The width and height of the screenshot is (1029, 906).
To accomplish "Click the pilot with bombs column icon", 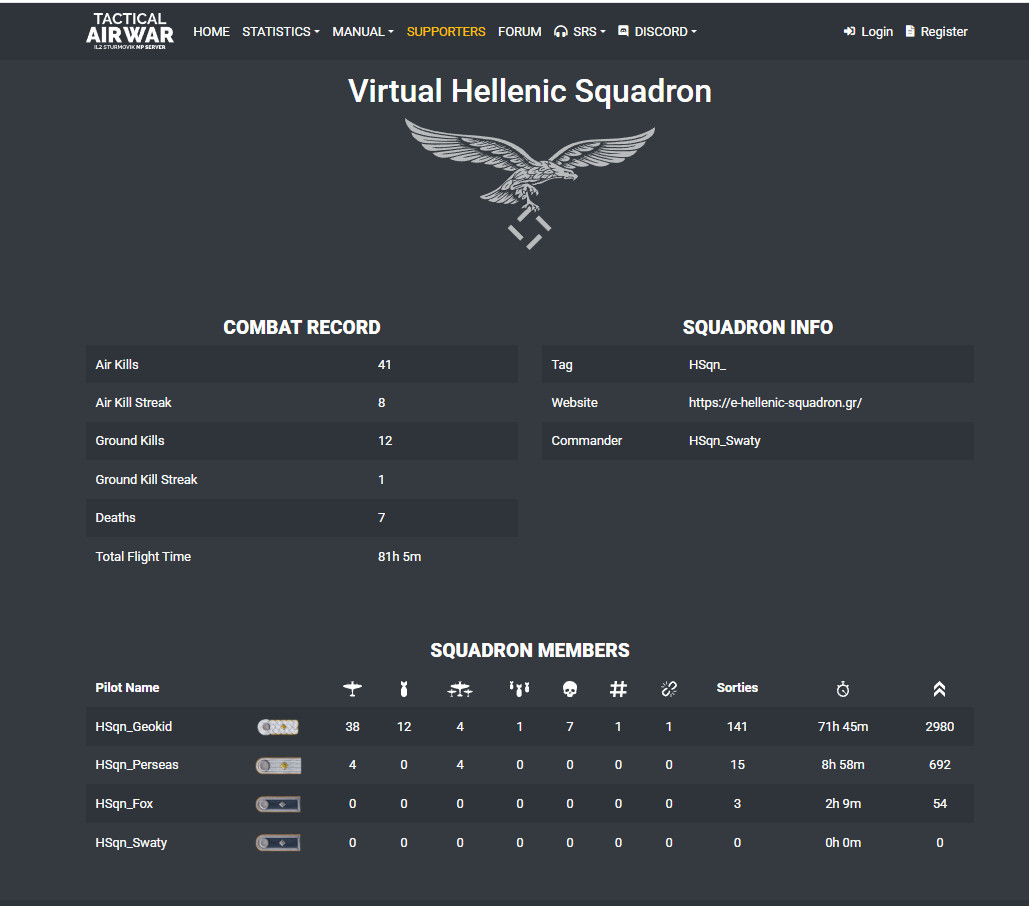I will 519,689.
